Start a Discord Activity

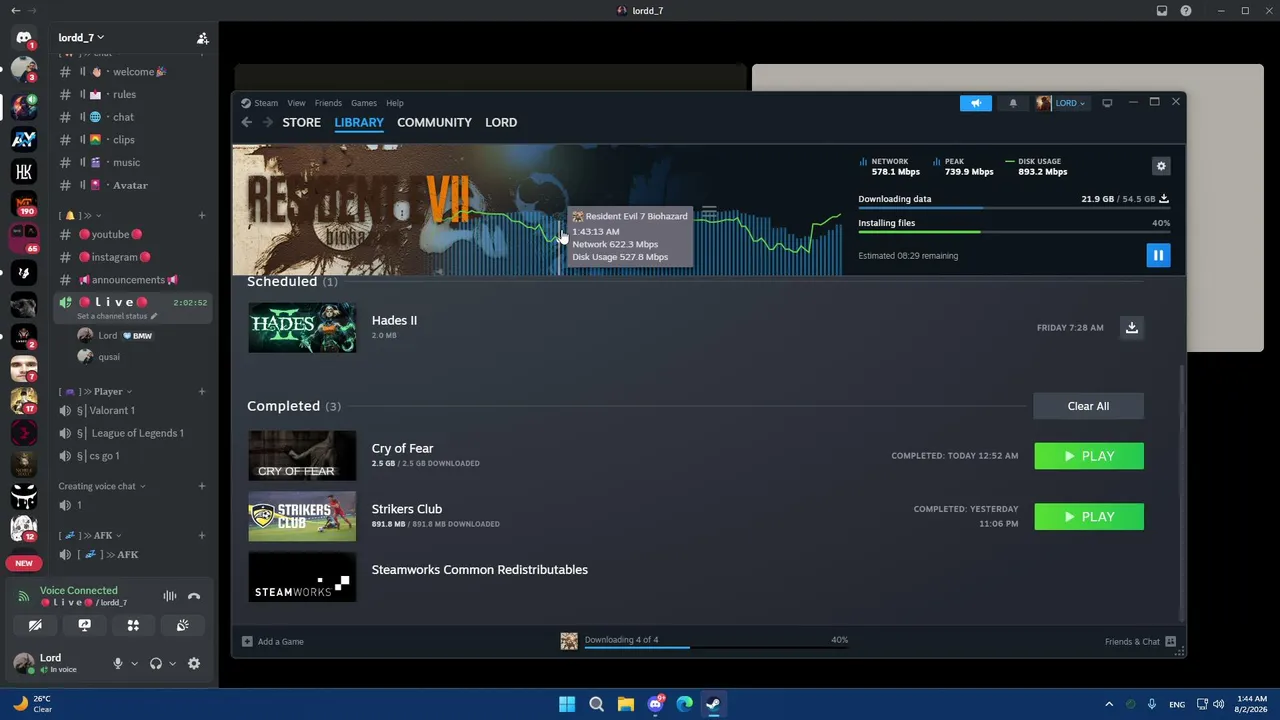click(x=133, y=626)
